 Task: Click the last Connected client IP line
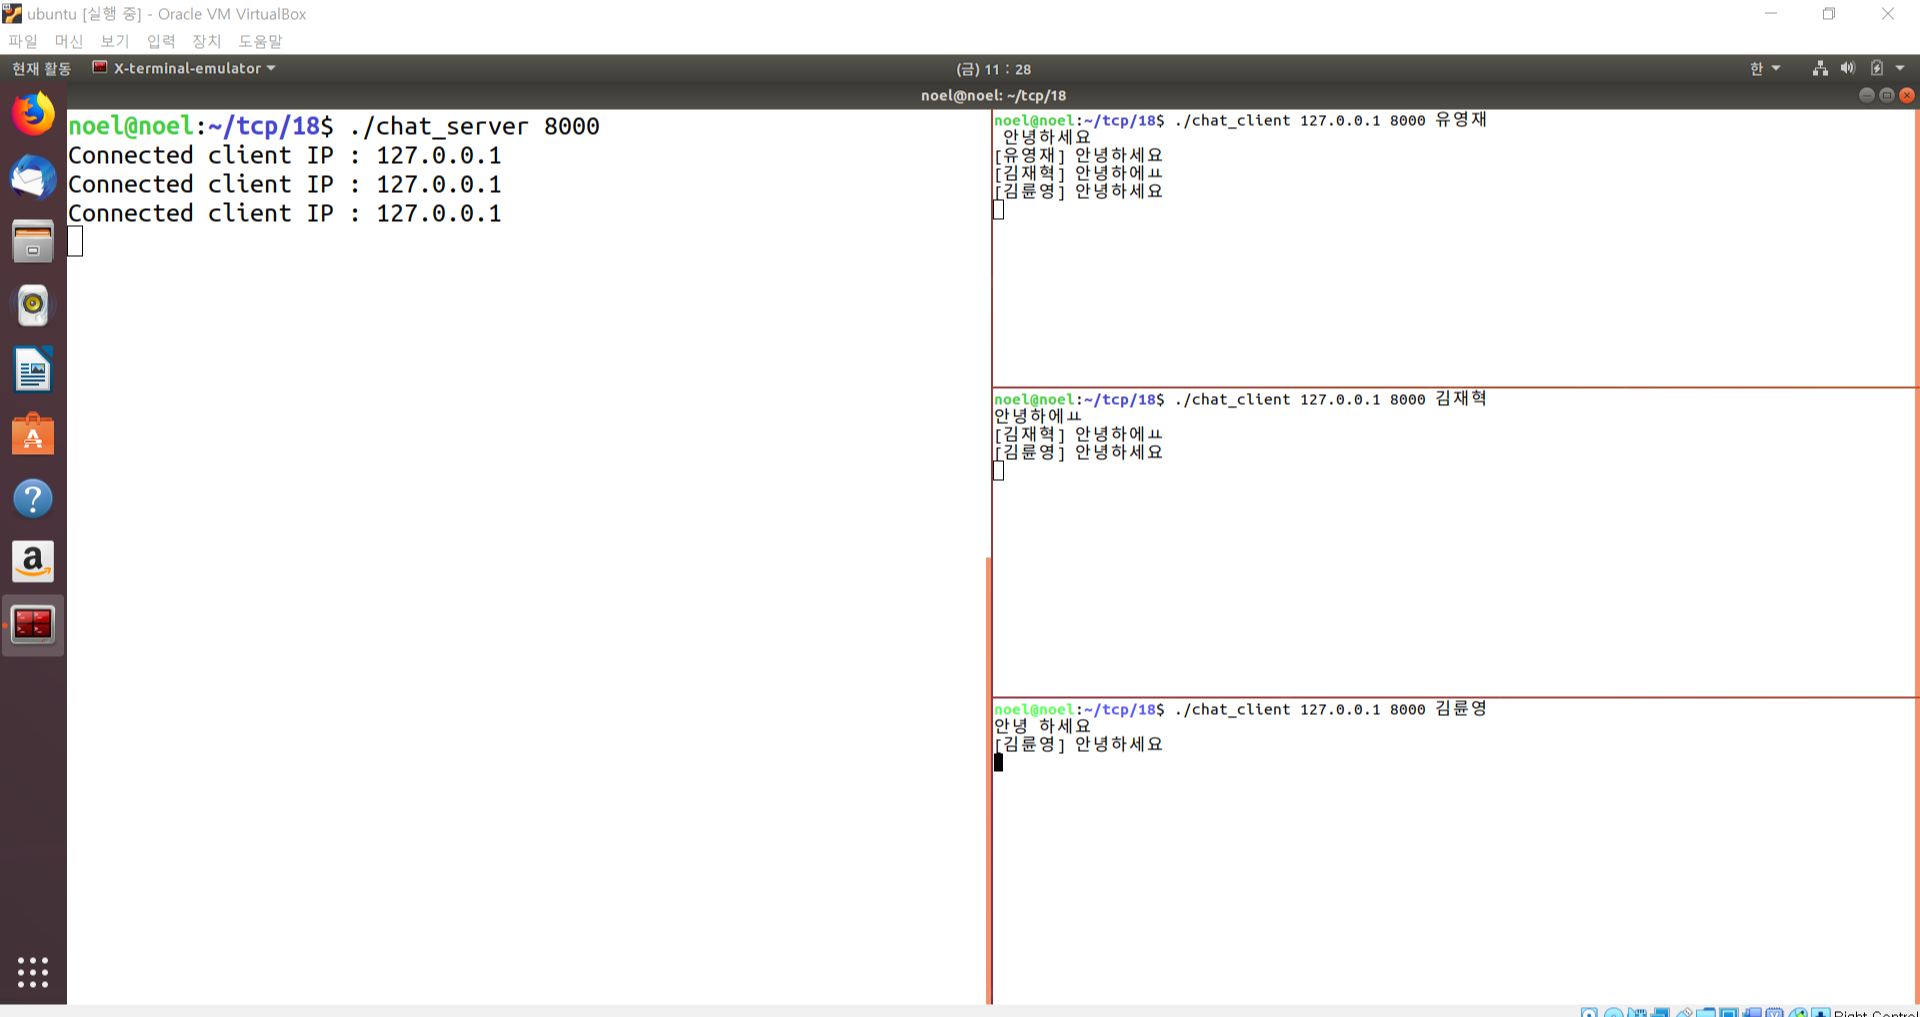[285, 213]
